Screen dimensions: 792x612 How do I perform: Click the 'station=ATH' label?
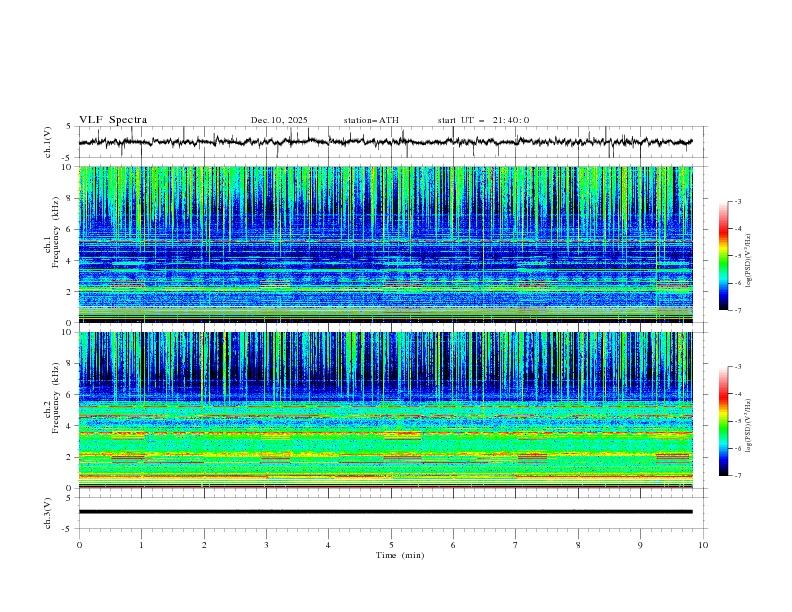pyautogui.click(x=371, y=120)
